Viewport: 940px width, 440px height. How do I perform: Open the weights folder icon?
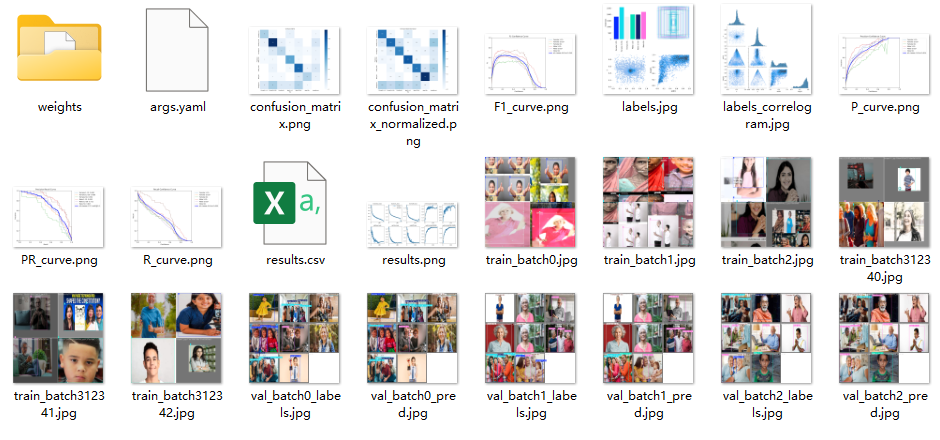[x=59, y=48]
